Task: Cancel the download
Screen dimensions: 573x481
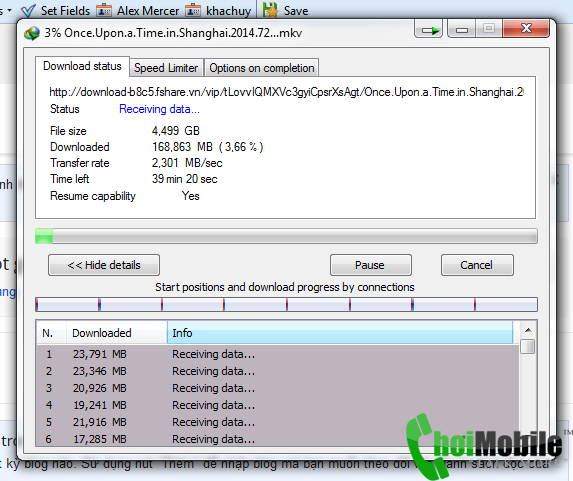Action: (477, 265)
